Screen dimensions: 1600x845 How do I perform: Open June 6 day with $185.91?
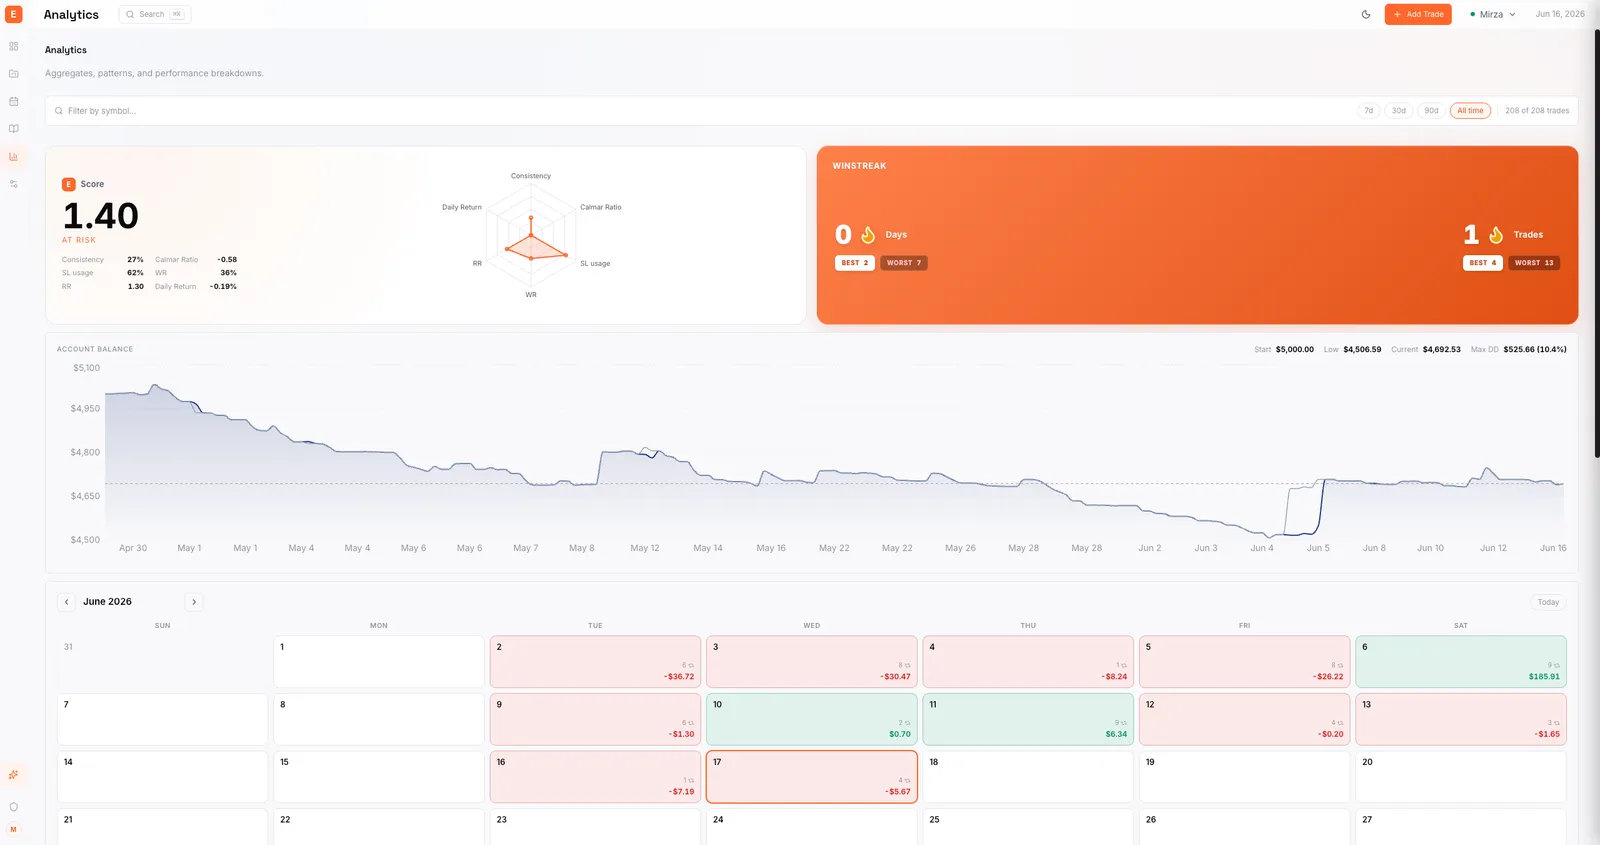click(1461, 662)
